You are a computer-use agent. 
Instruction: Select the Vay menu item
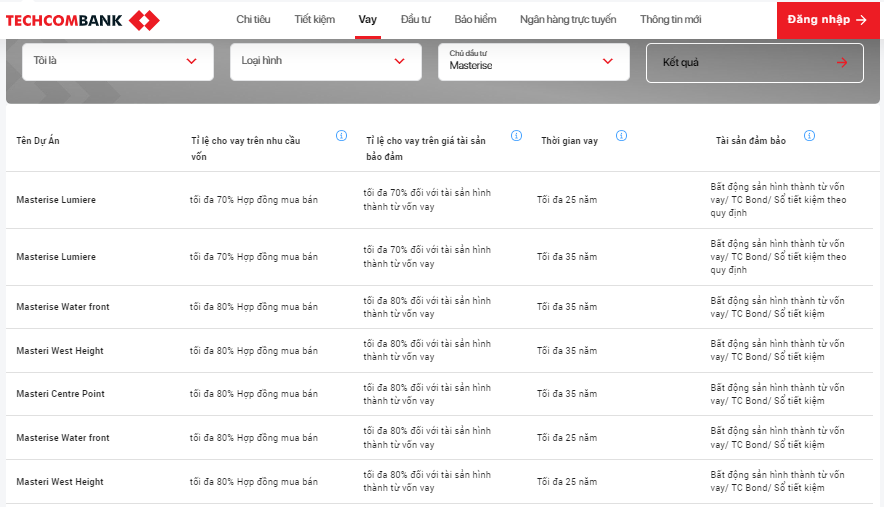coord(368,19)
